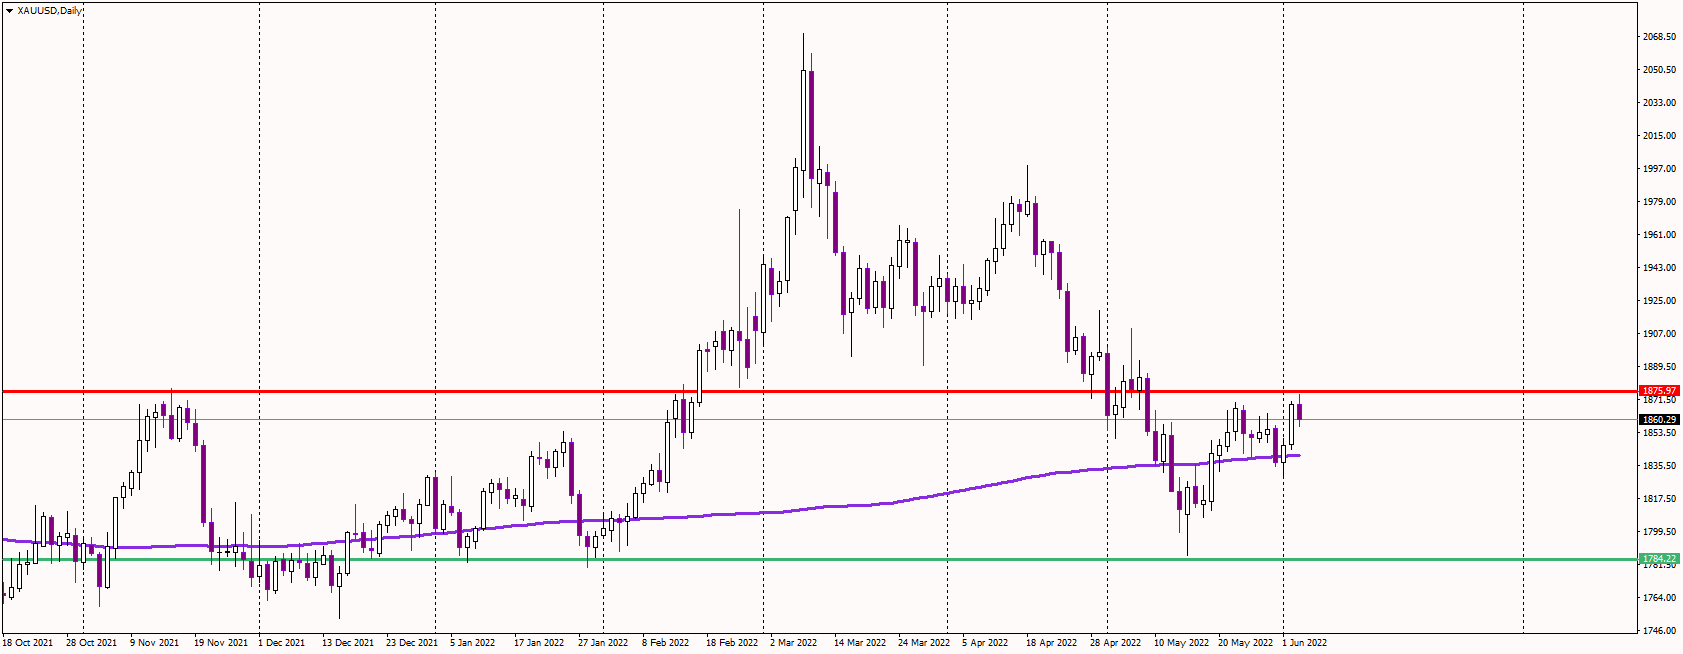Select the red horizontal line at 1875.97
Image resolution: width=1683 pixels, height=654 pixels.
point(820,391)
